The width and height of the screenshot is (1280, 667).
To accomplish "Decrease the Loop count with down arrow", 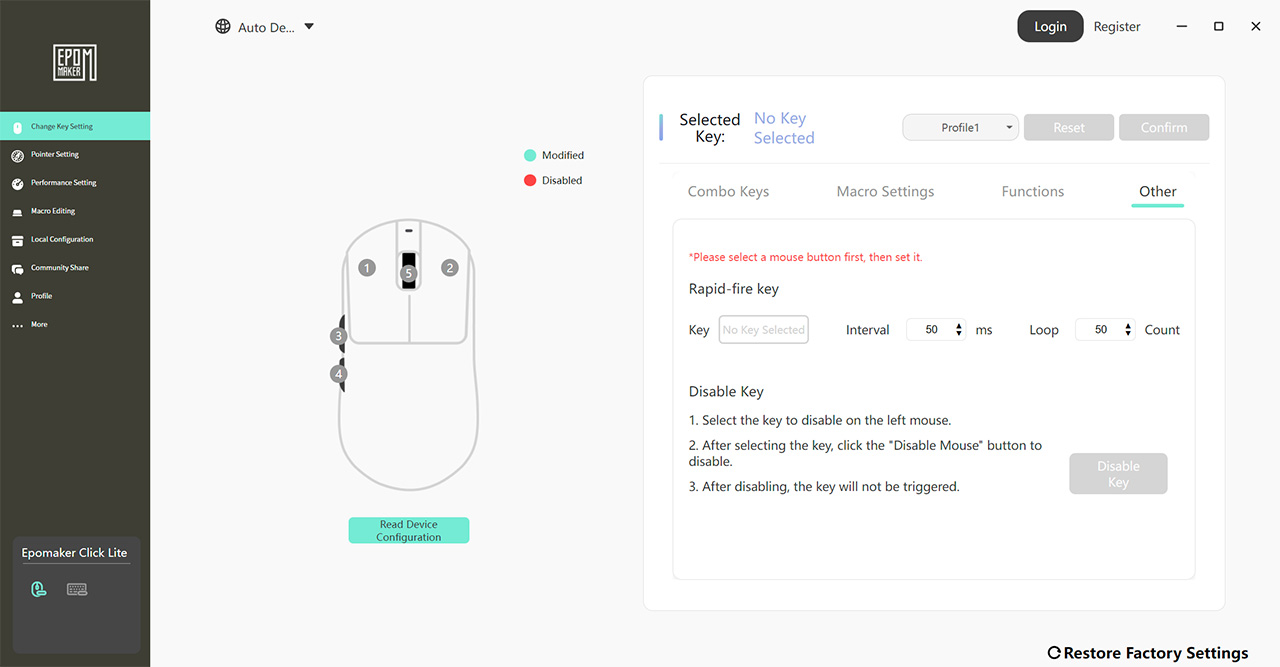I will pyautogui.click(x=1128, y=334).
